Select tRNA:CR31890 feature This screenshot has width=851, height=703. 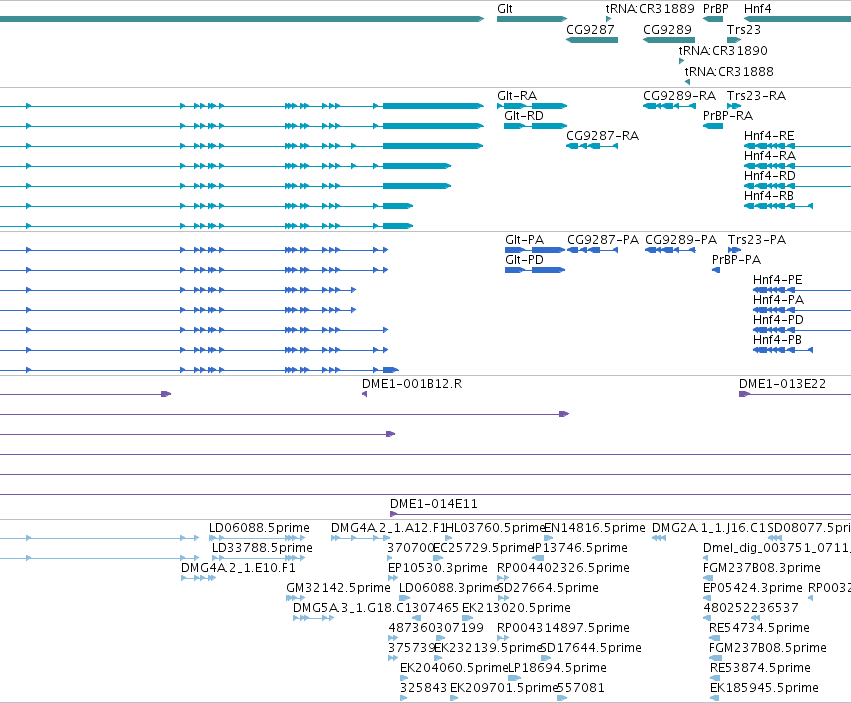(x=681, y=61)
